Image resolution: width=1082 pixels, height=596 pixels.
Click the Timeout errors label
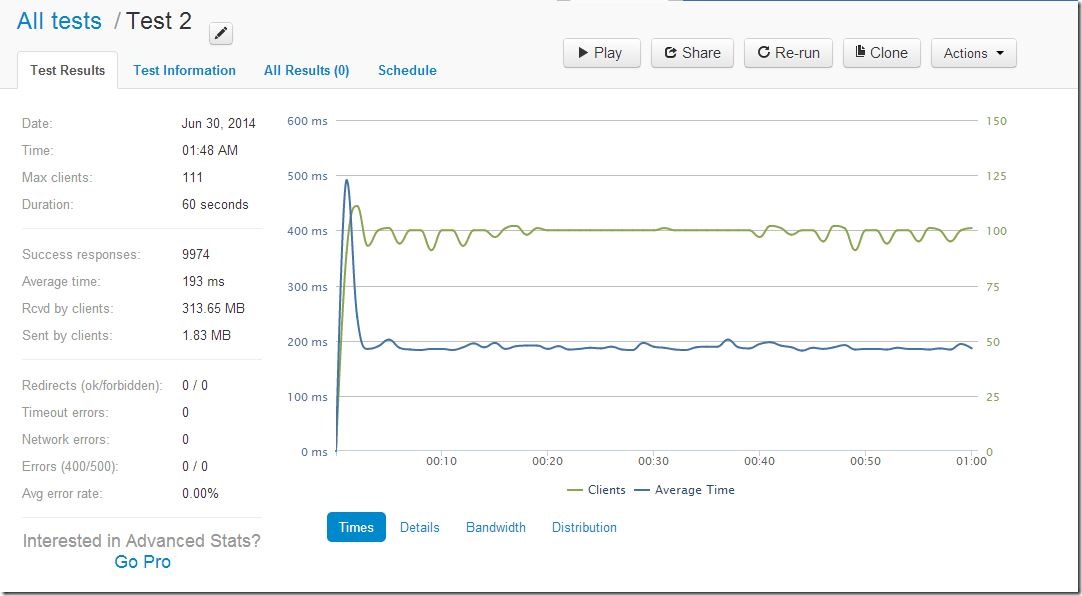tap(66, 413)
